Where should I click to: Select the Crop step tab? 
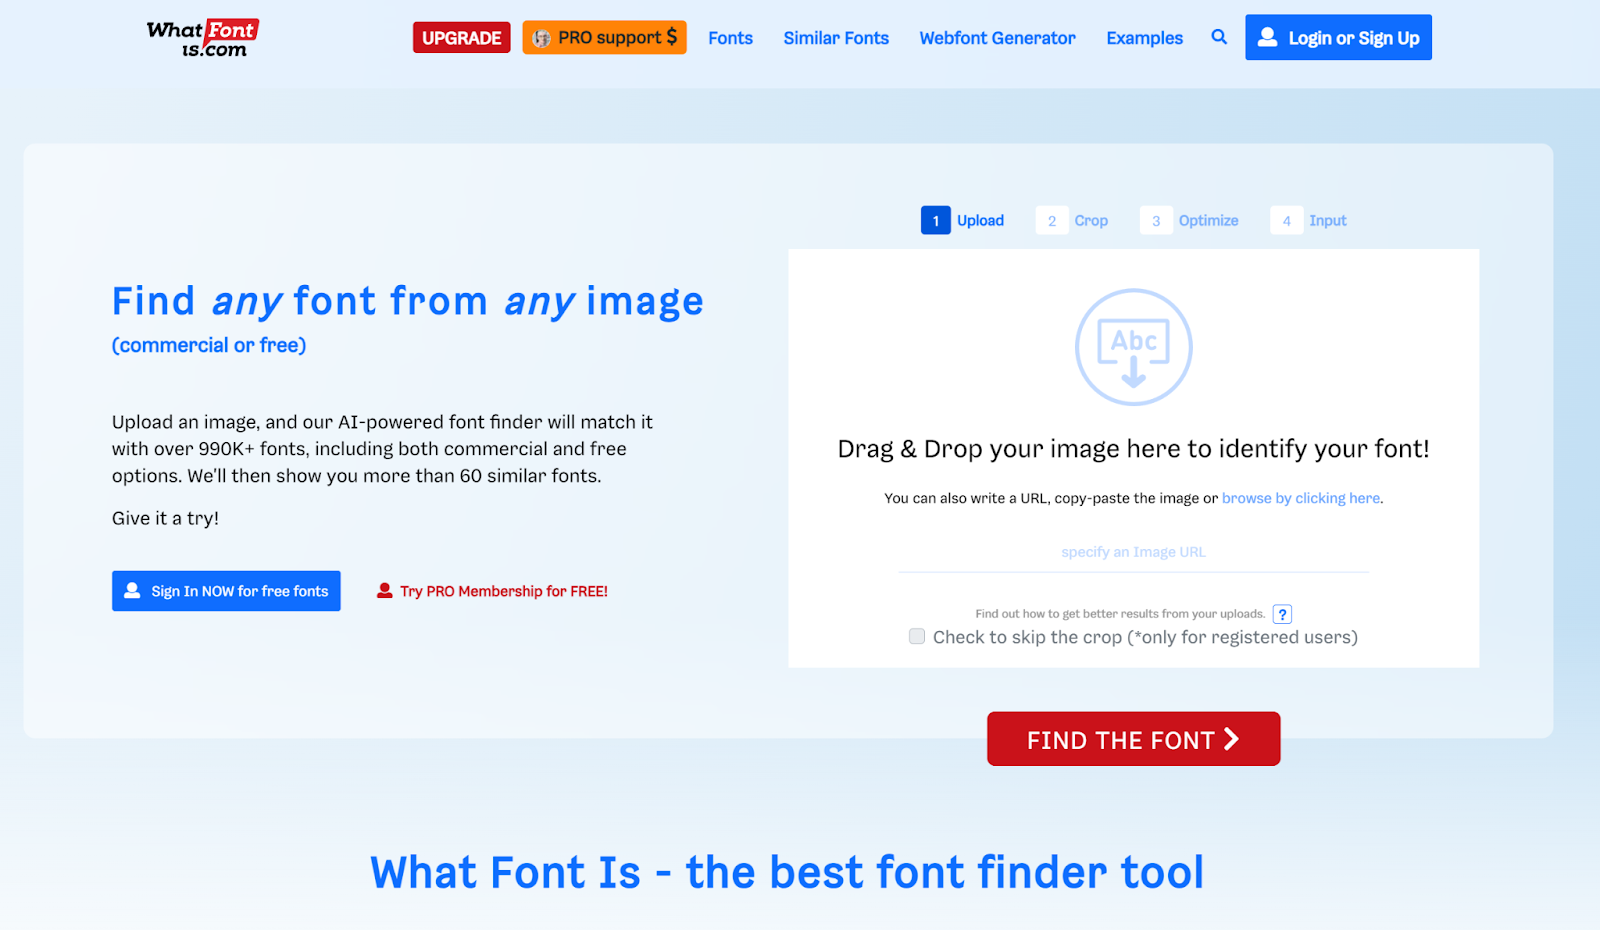pyautogui.click(x=1073, y=220)
